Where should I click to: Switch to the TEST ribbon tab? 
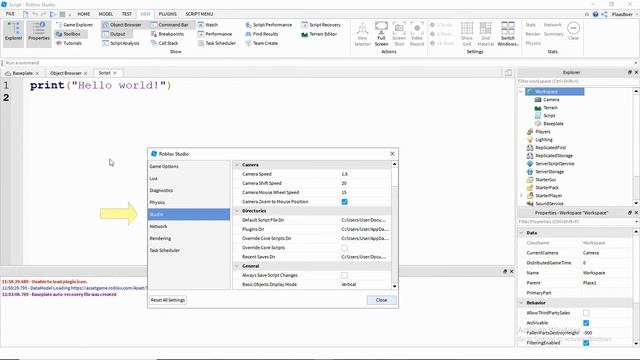pos(127,14)
